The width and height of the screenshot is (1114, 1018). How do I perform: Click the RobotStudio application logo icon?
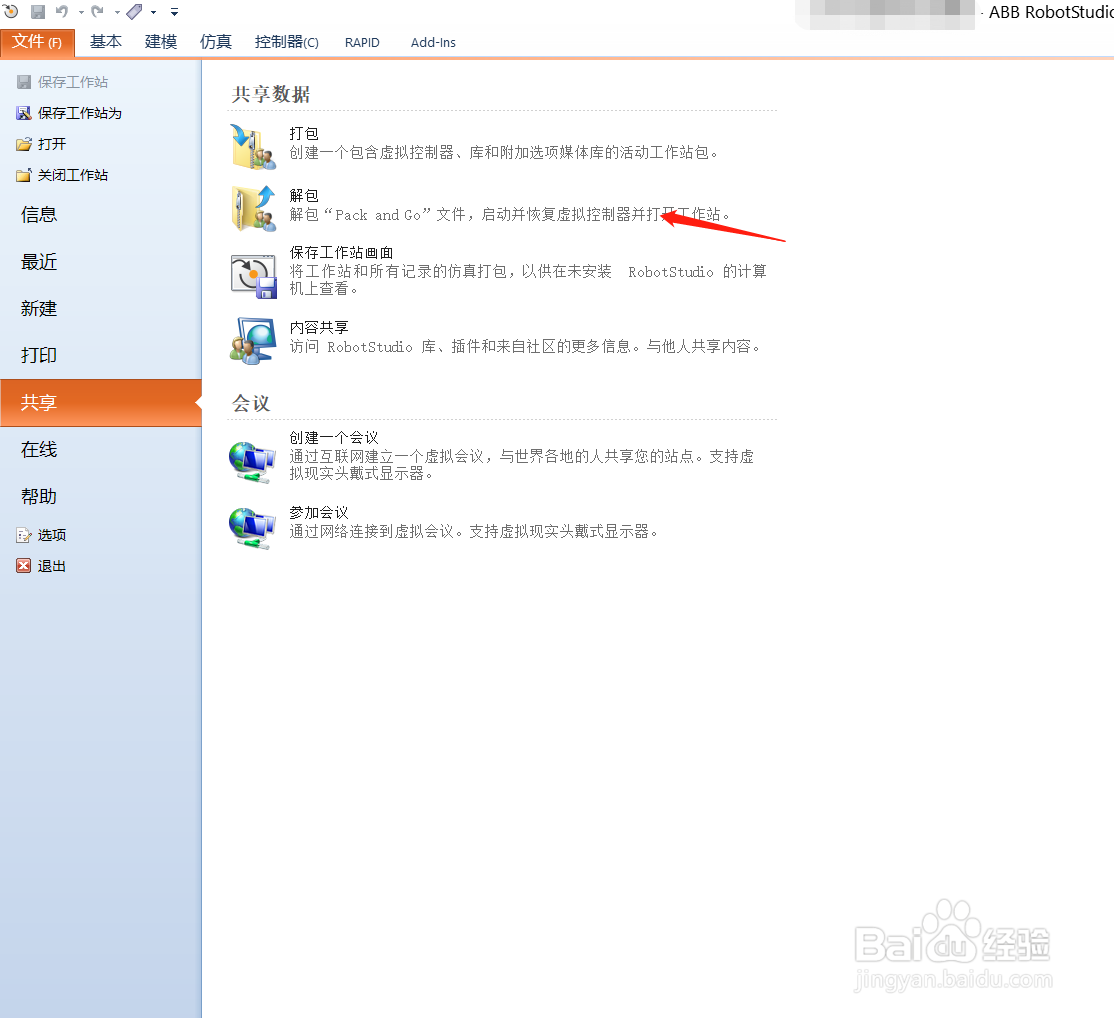pyautogui.click(x=11, y=11)
